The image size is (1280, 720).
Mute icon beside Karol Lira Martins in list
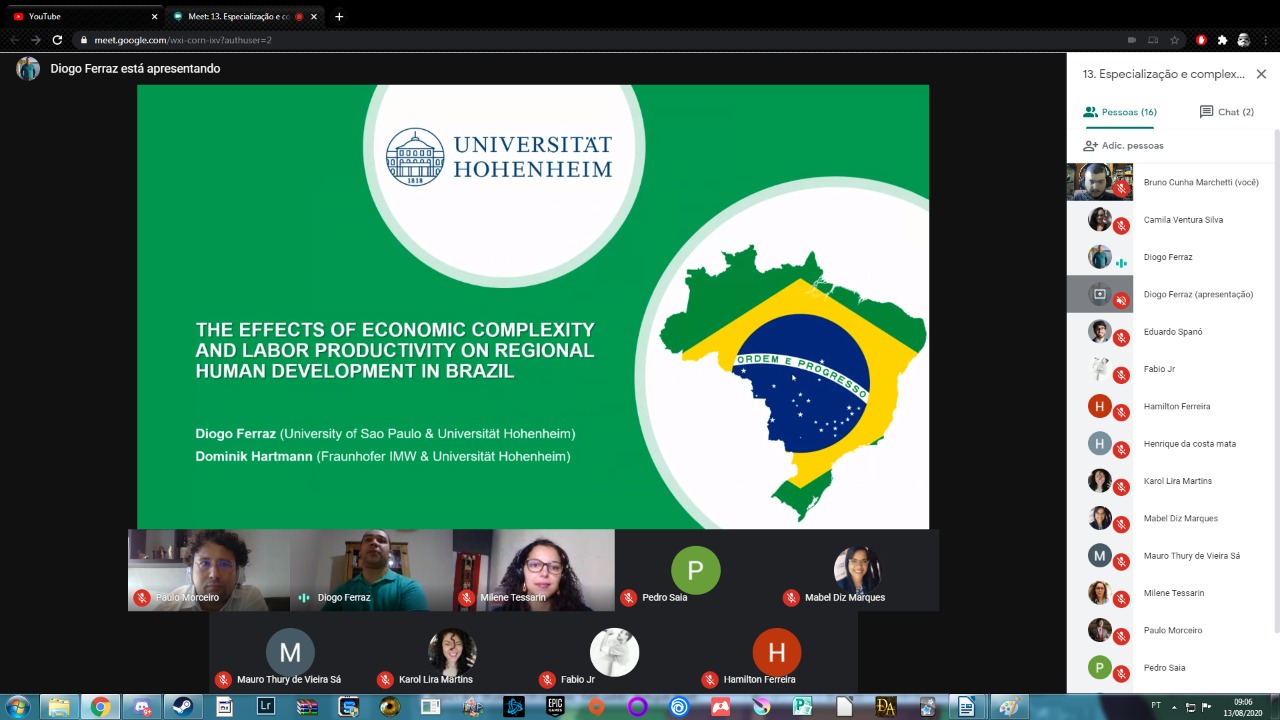pos(1122,487)
